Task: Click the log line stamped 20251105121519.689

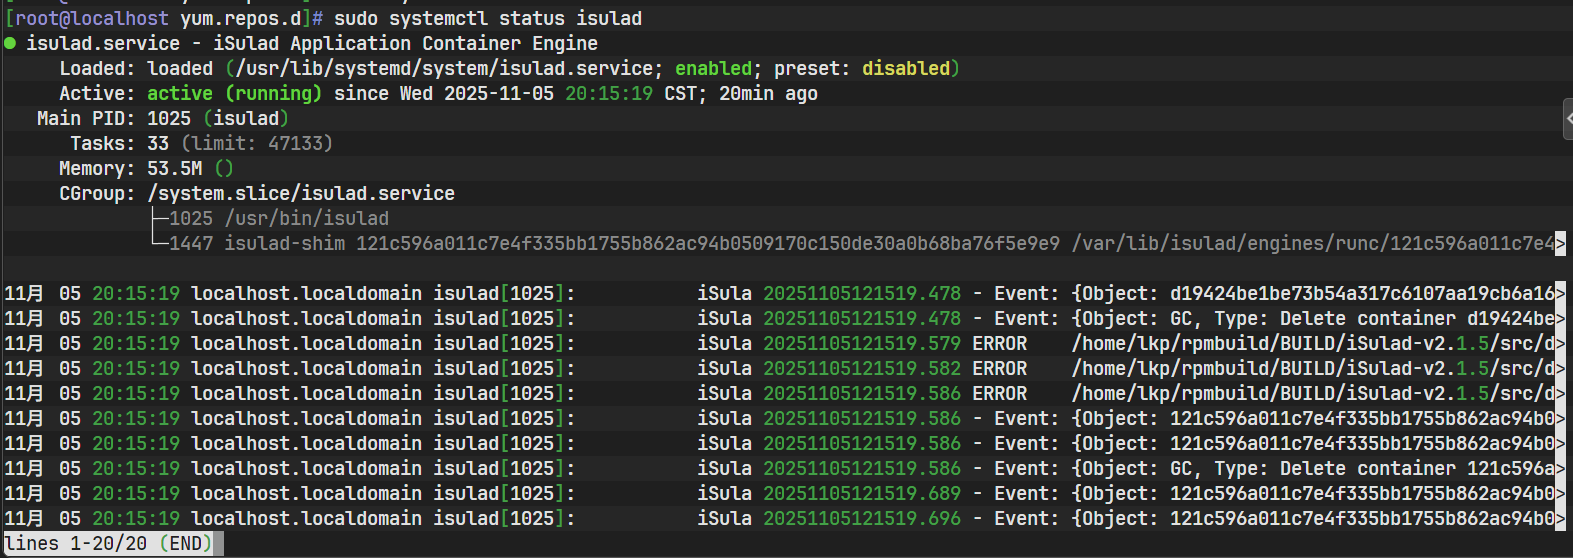Action: pyautogui.click(x=785, y=493)
